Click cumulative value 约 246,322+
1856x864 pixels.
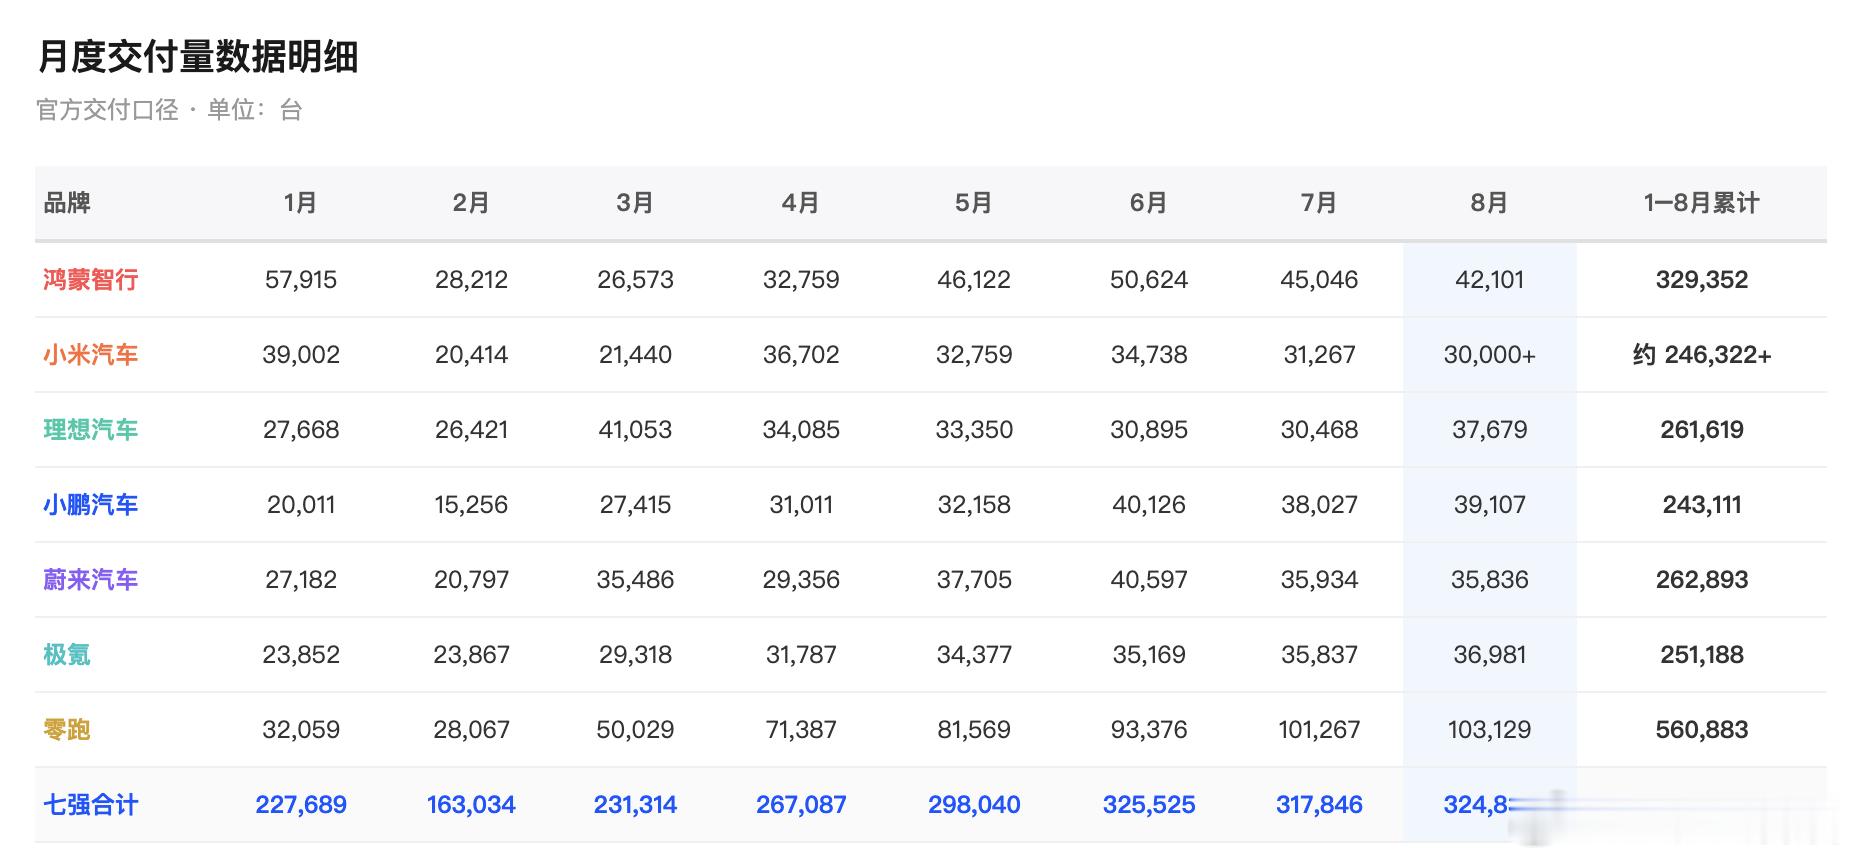pyautogui.click(x=1702, y=355)
